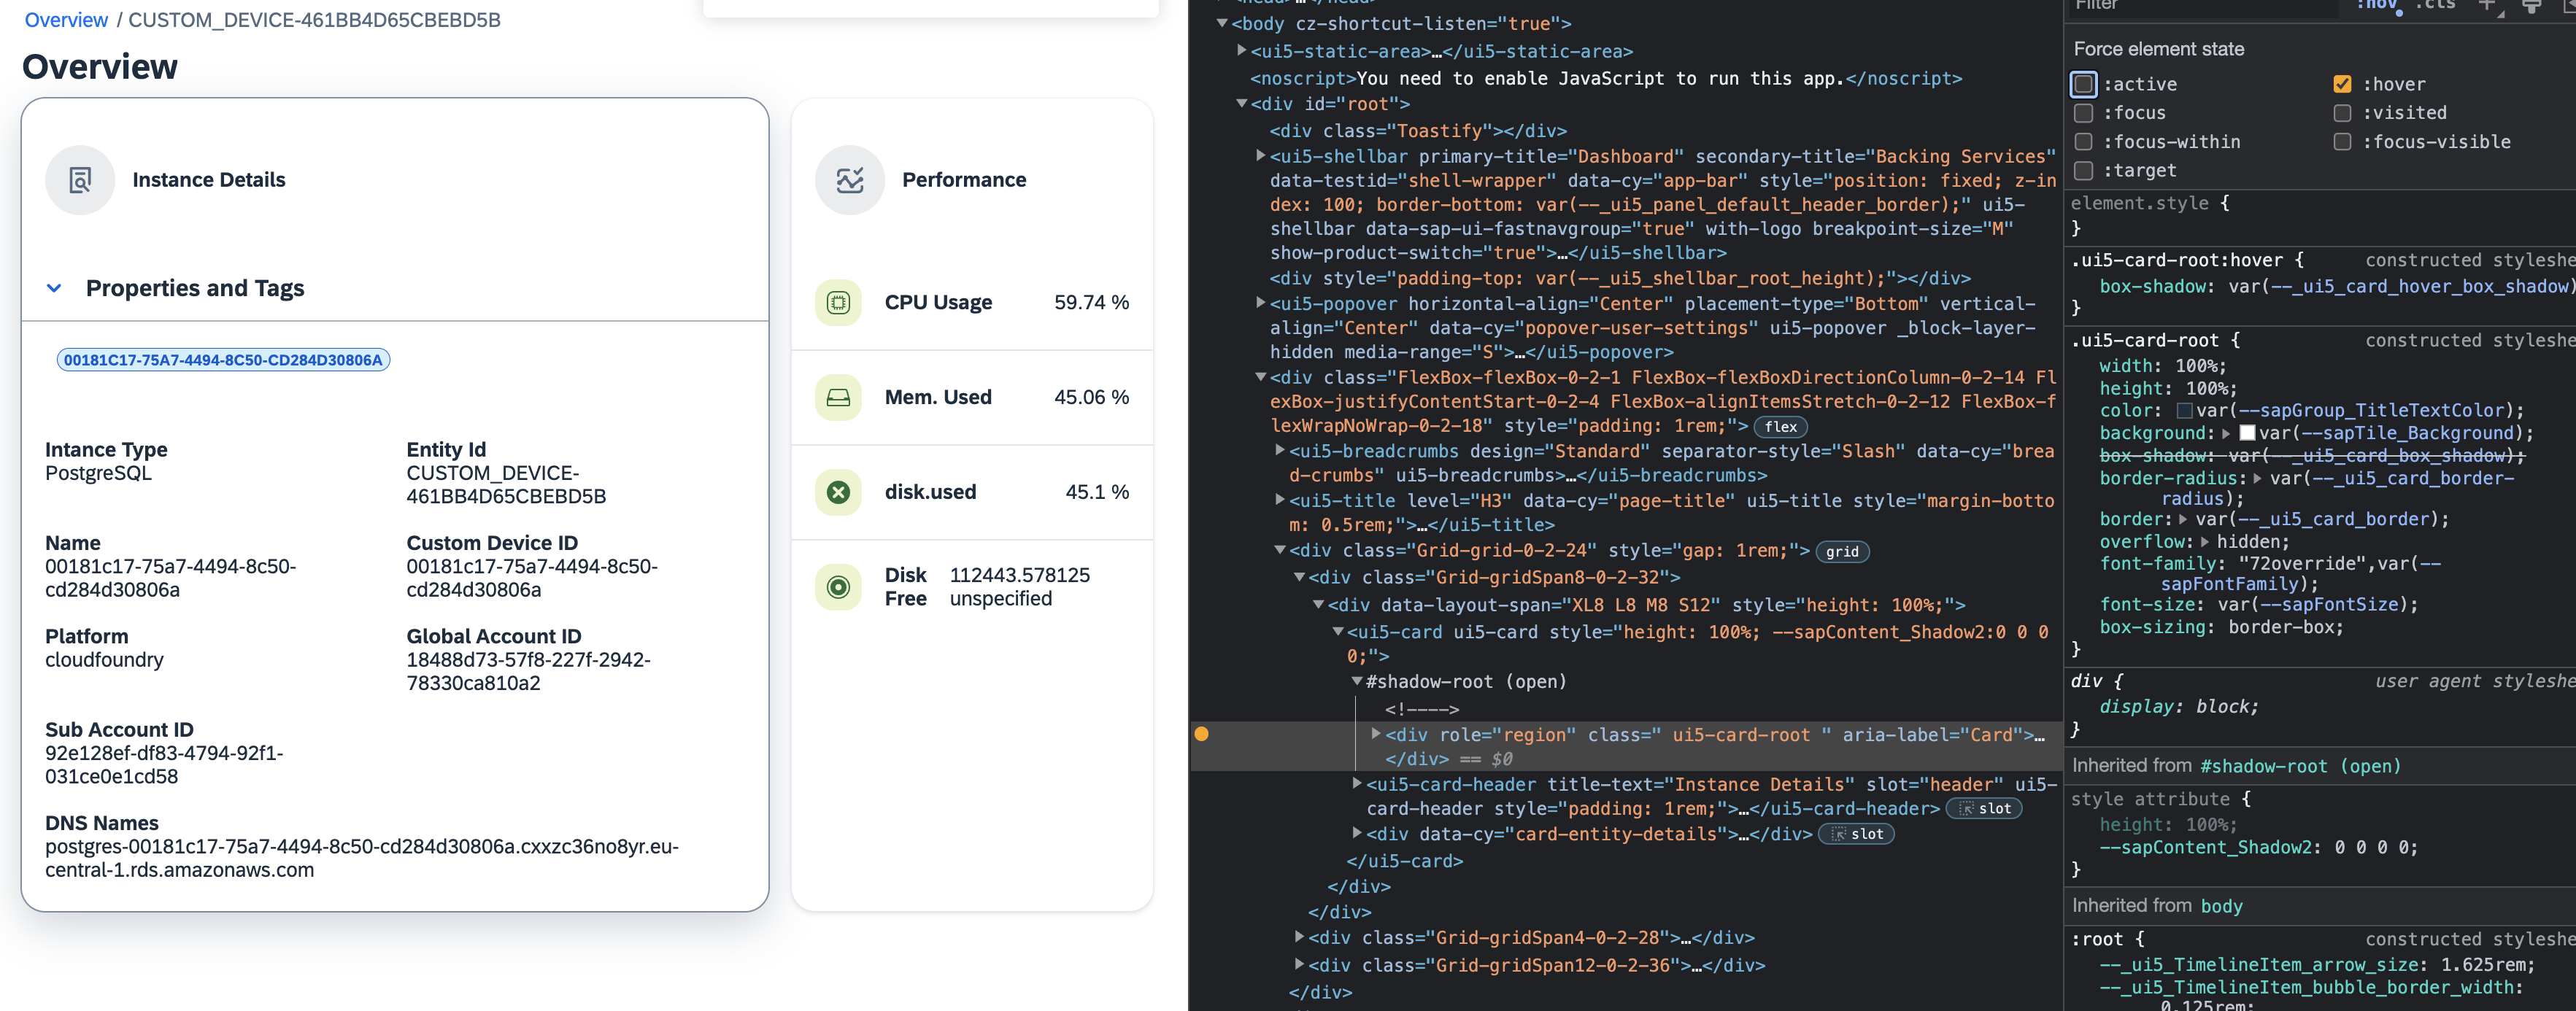Screen dimensions: 2576x1011
Task: Collapse the Properties and Tags section
Action: coord(54,288)
